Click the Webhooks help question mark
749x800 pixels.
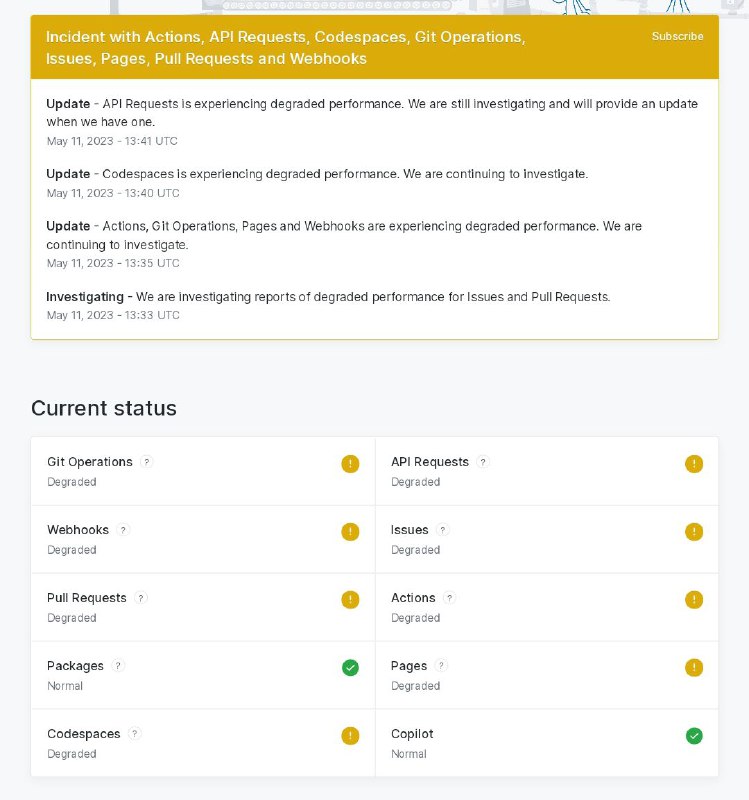tap(123, 530)
